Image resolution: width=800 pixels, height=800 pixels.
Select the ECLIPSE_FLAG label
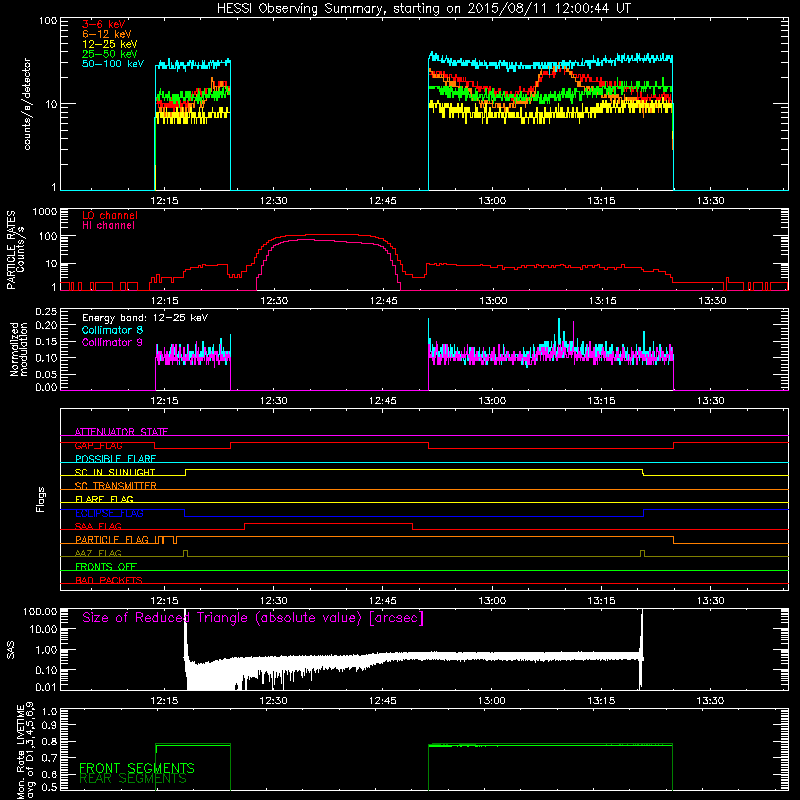pos(109,513)
